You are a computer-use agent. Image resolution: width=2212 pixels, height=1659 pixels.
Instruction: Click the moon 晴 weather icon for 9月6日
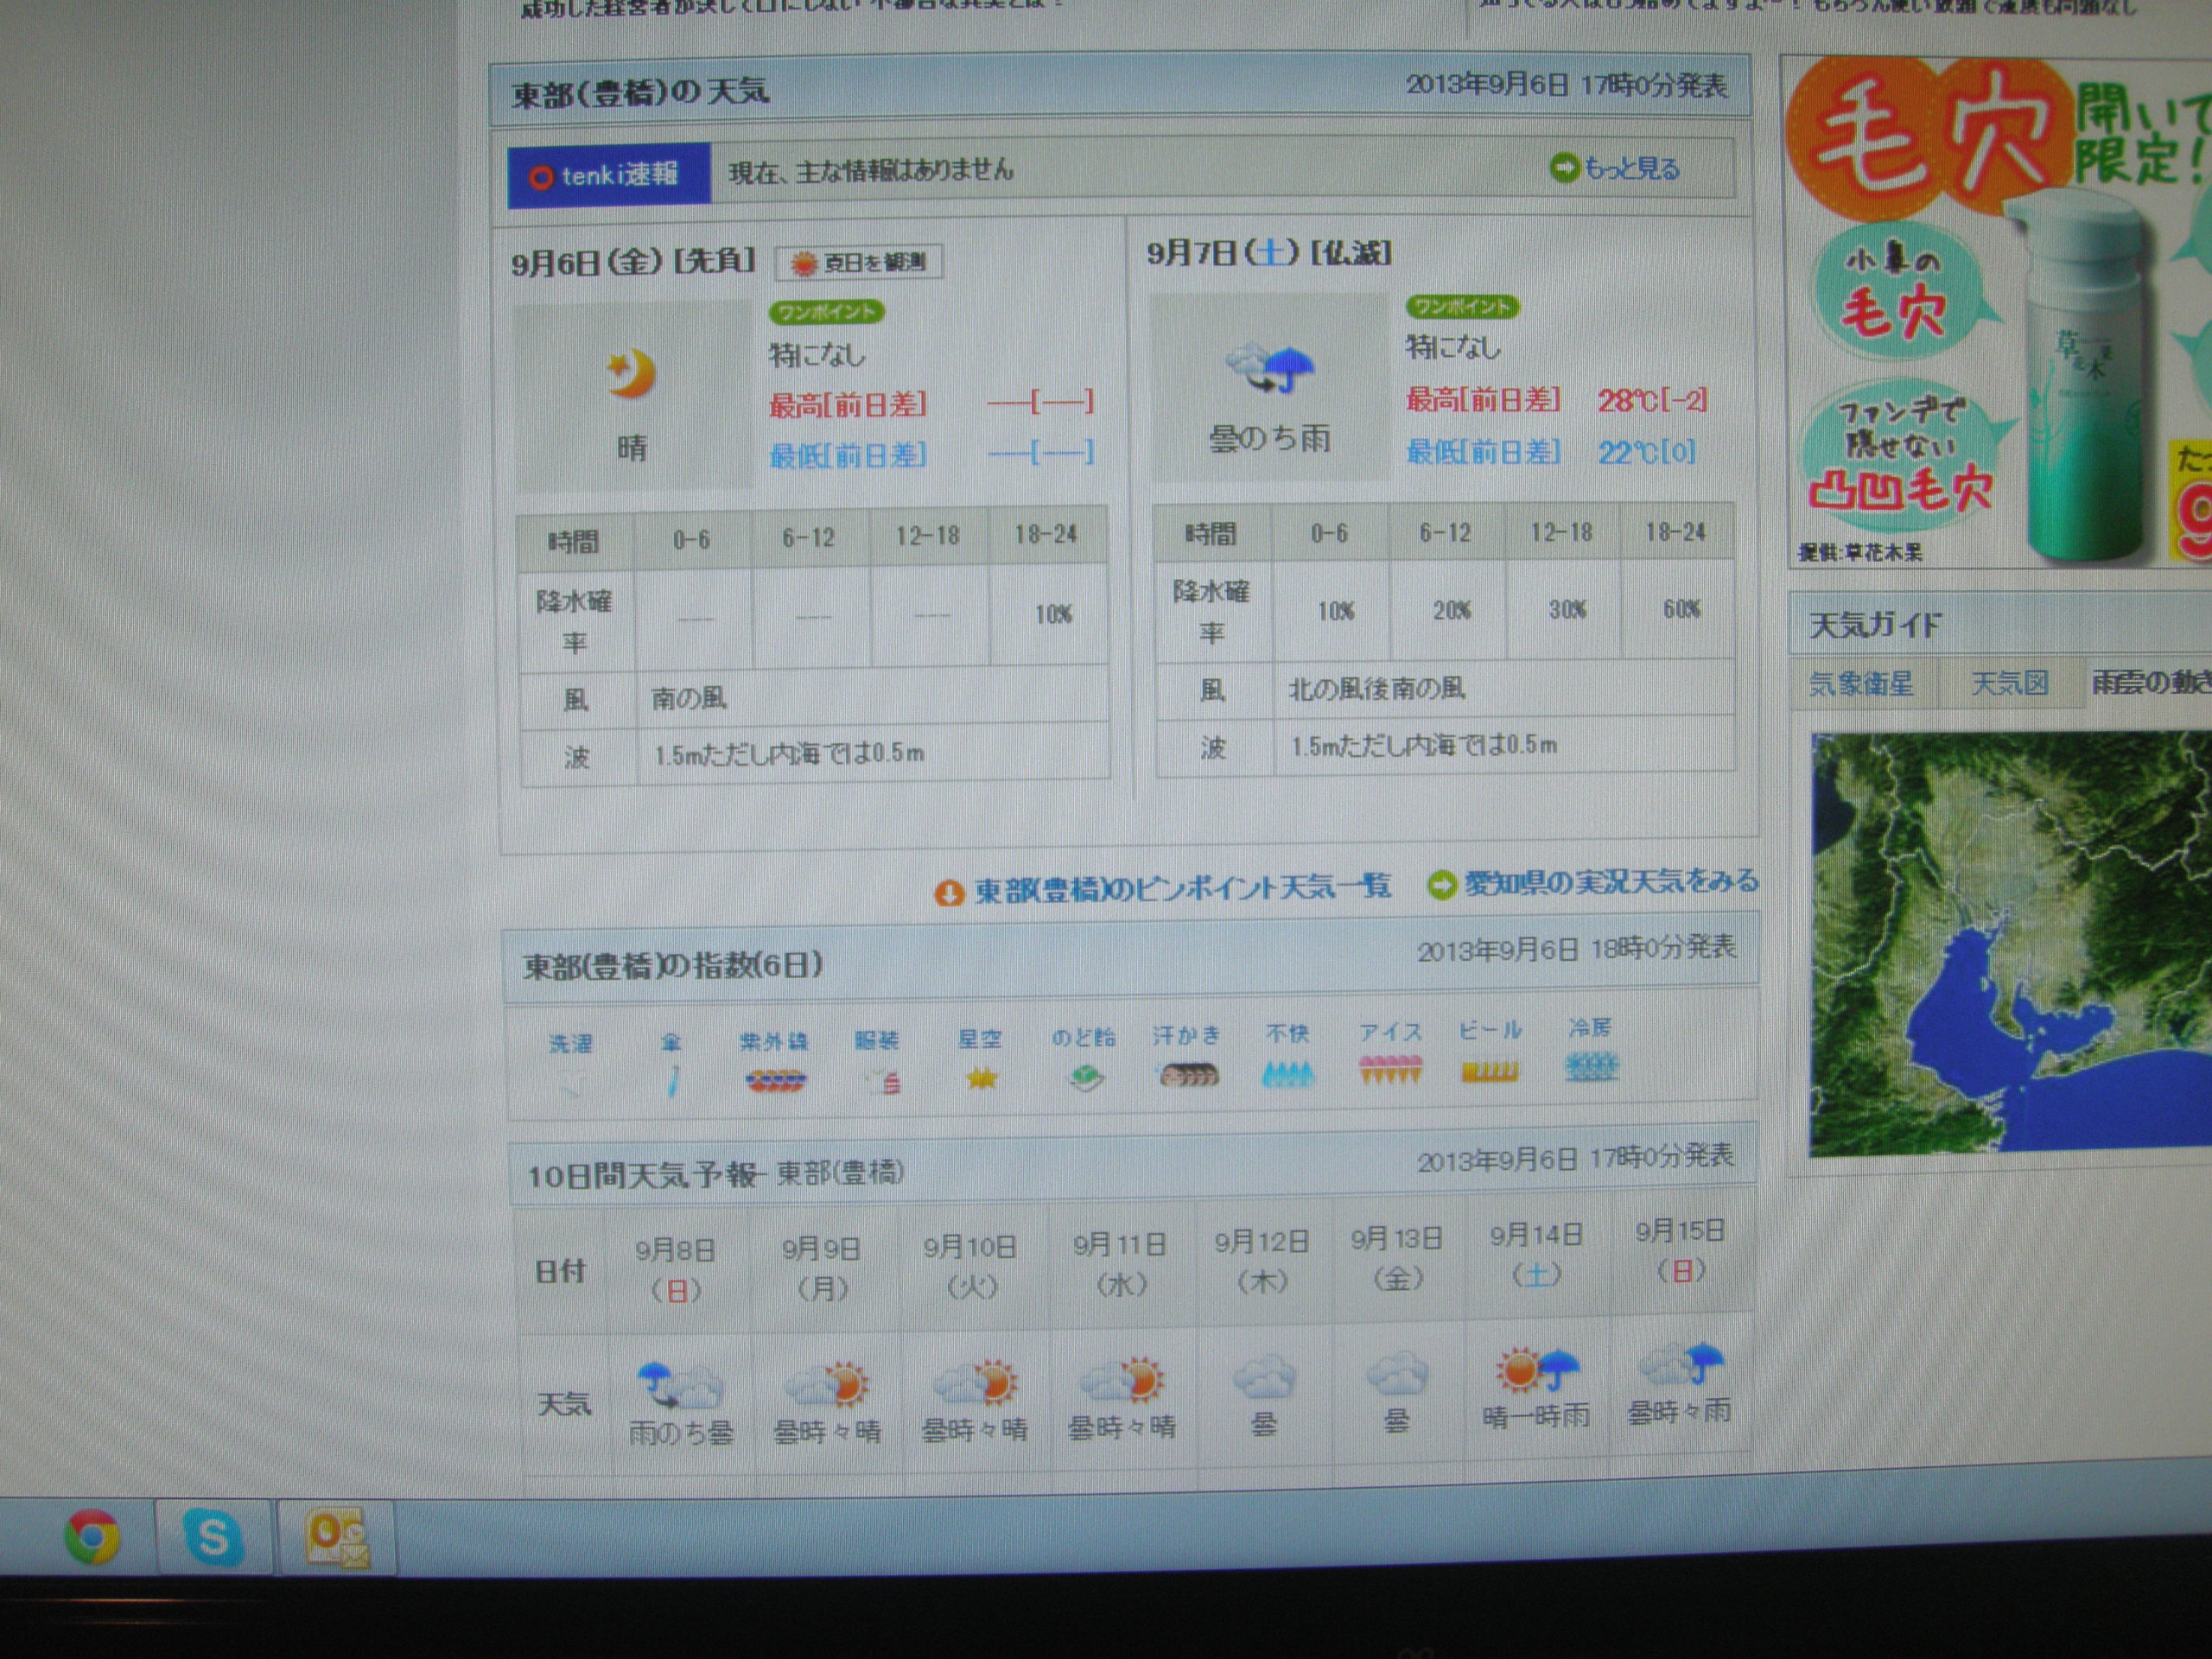point(630,375)
